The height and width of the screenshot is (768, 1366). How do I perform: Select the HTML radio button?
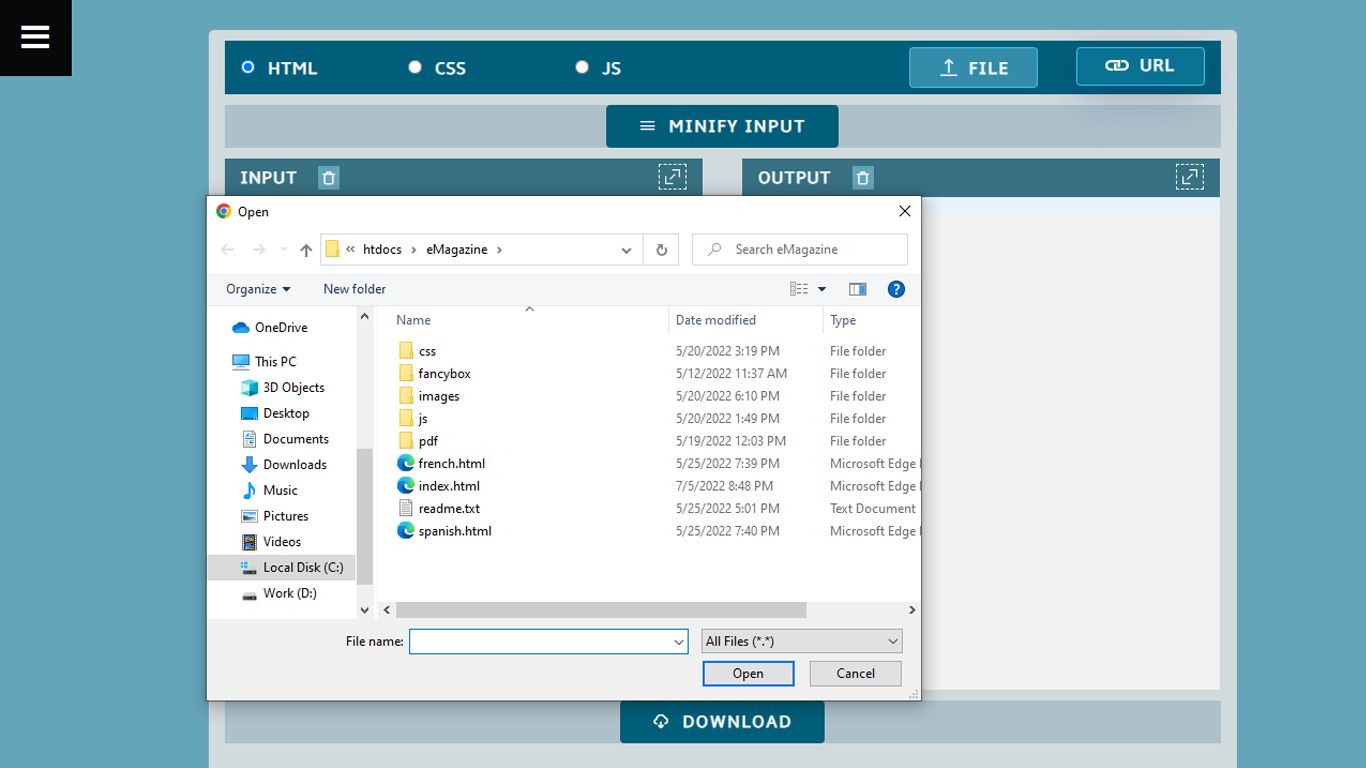[x=248, y=67]
